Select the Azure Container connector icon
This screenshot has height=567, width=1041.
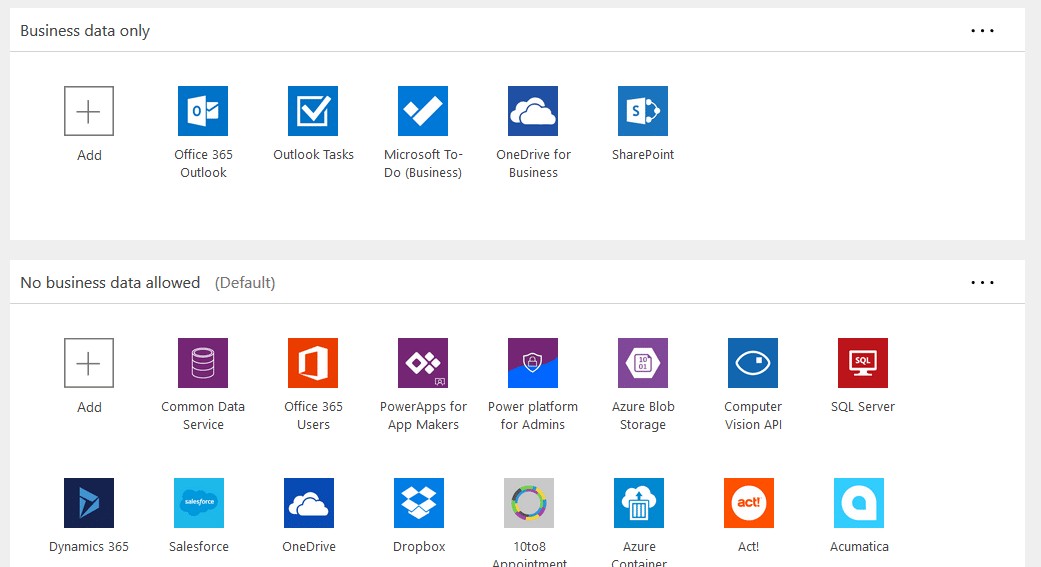[639, 503]
